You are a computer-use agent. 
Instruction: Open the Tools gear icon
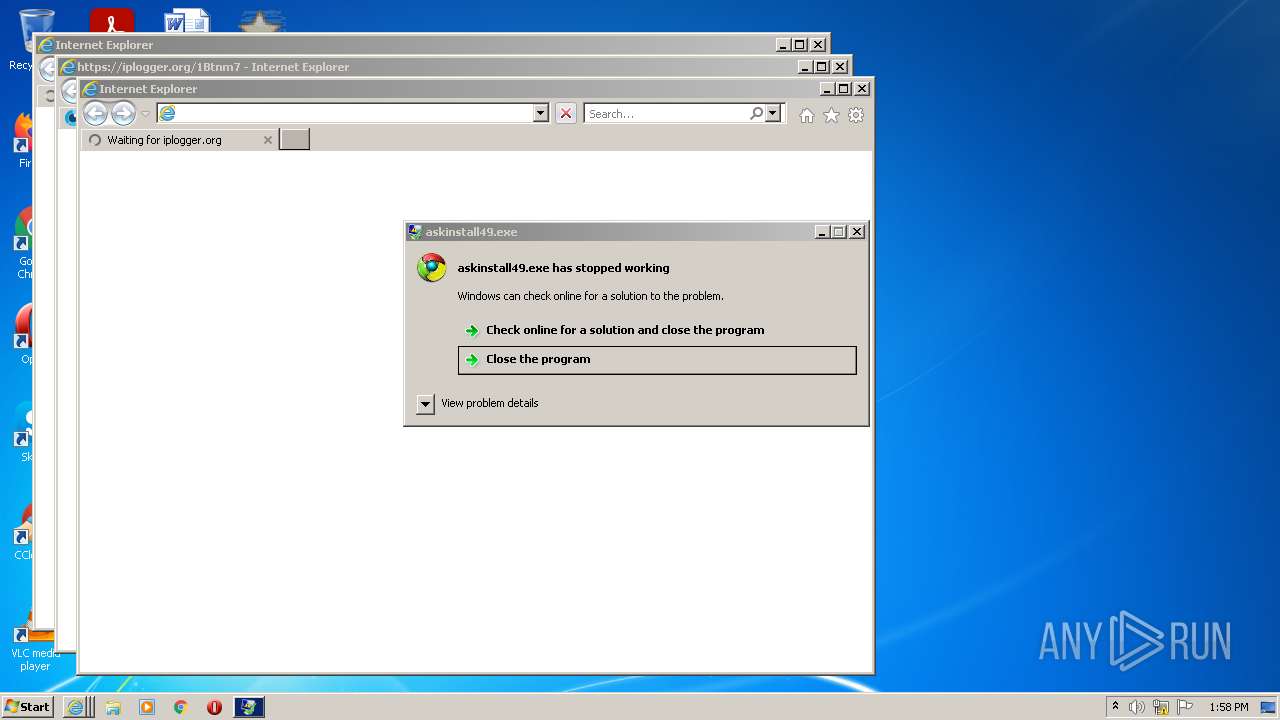point(856,115)
